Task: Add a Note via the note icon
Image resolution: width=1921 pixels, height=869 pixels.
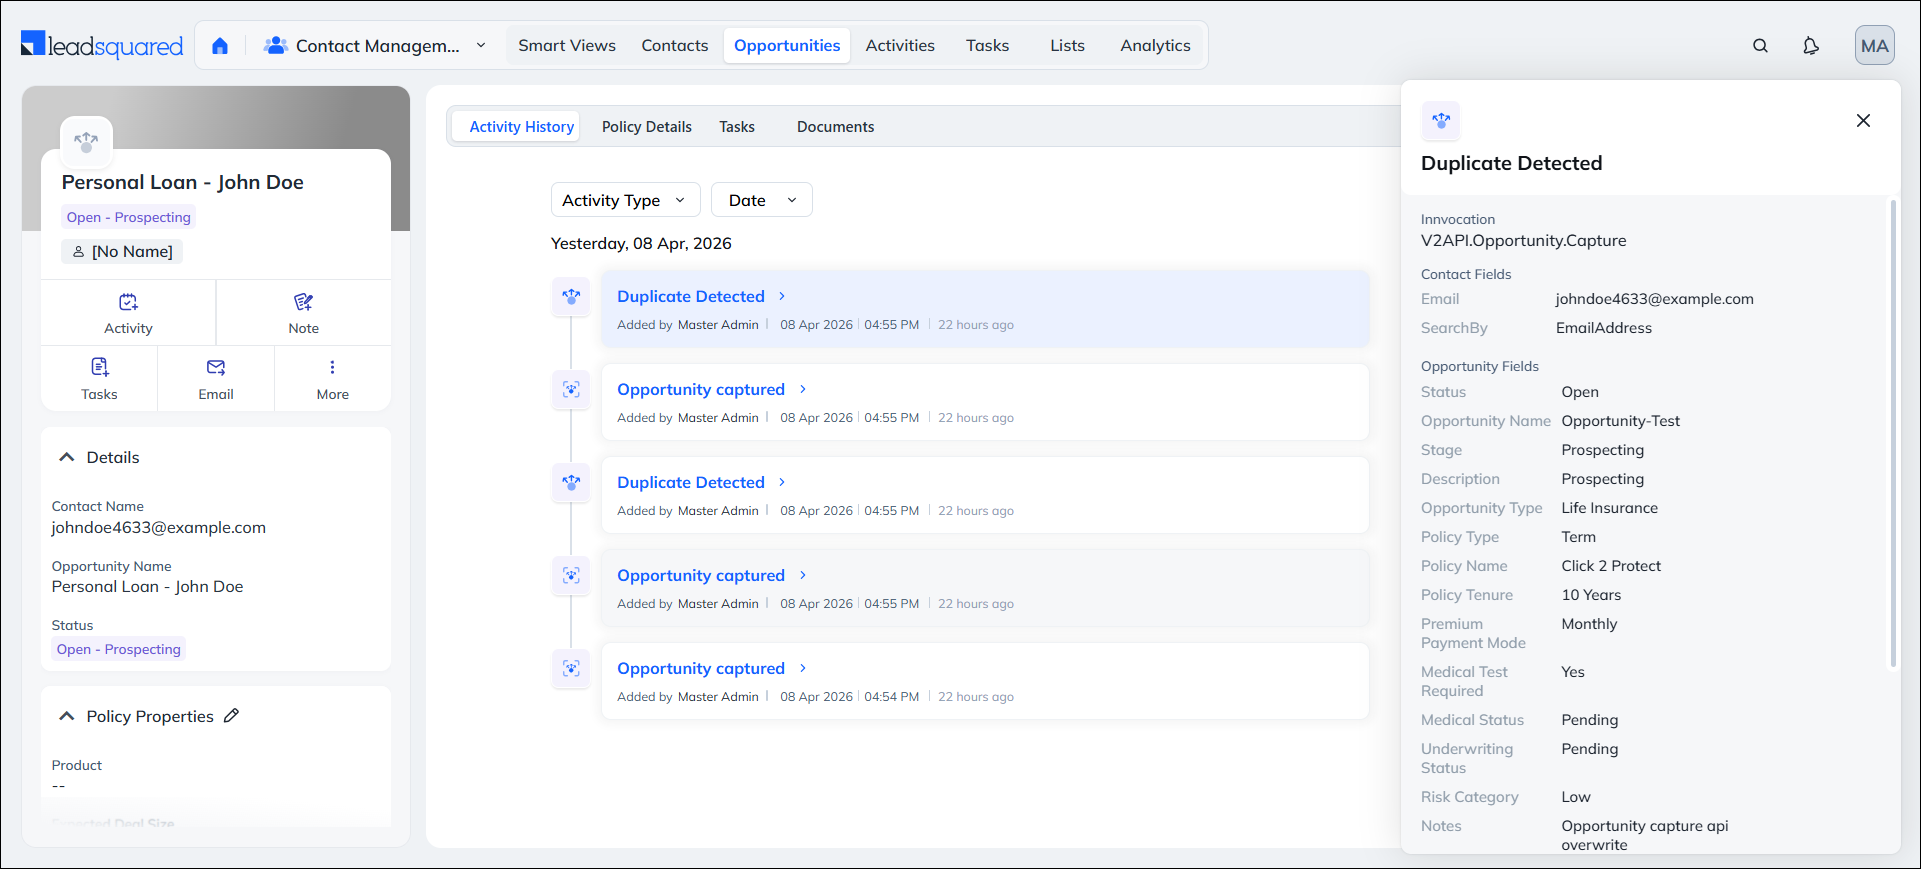Action: pos(303,302)
